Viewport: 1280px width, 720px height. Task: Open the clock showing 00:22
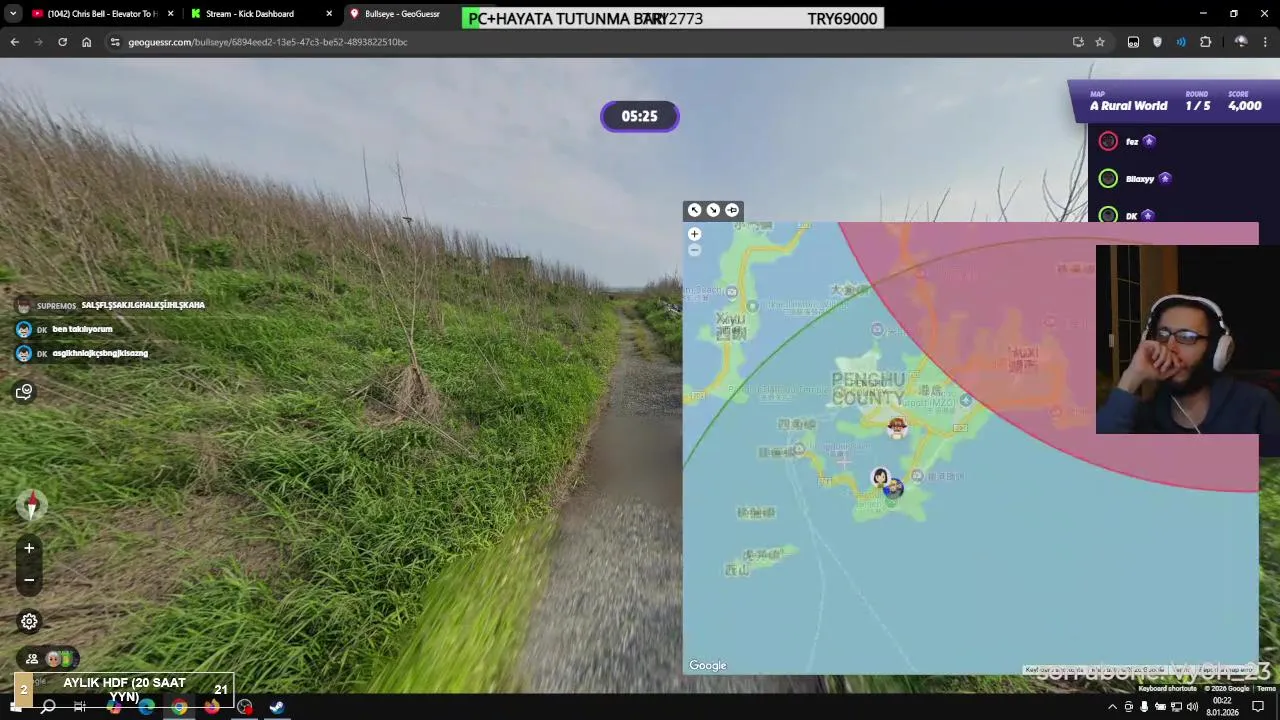(1222, 706)
